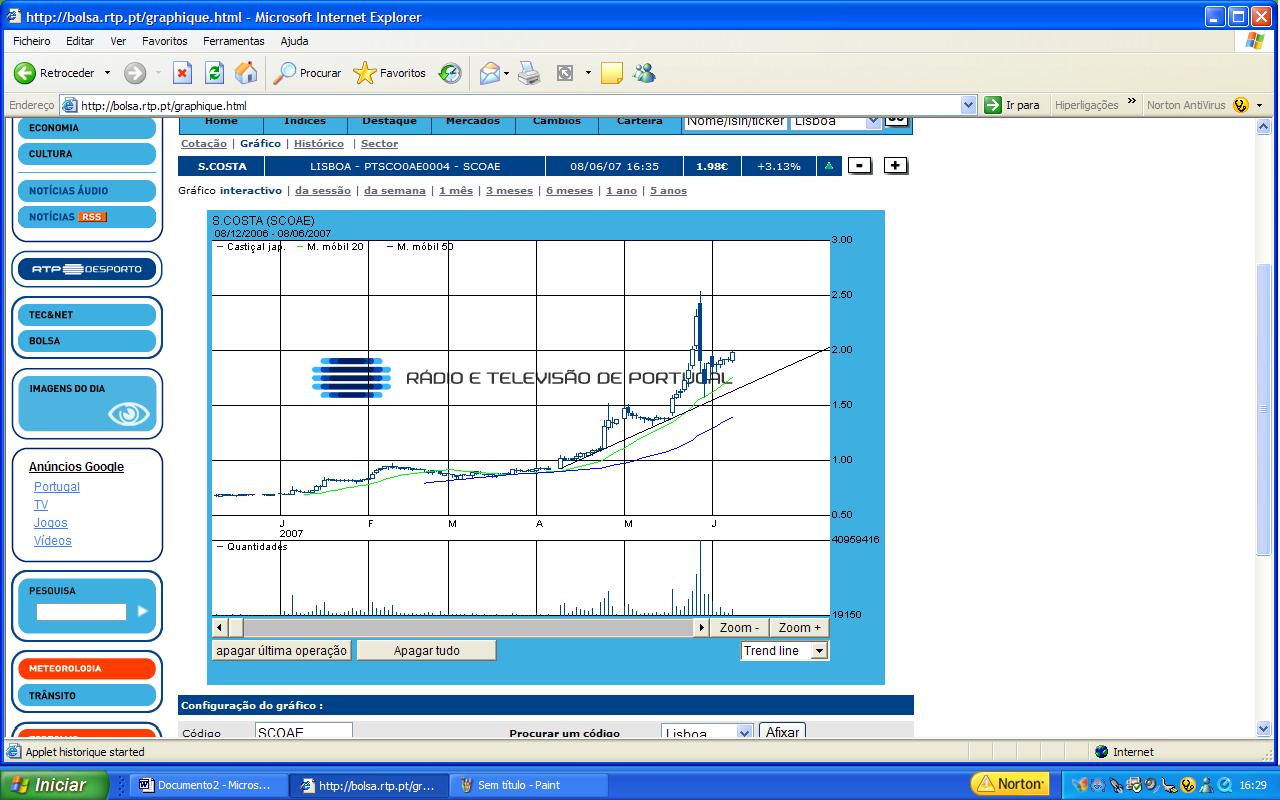Click the Norton tray alert button
Screen dimensions: 1280x800
[x=1012, y=785]
